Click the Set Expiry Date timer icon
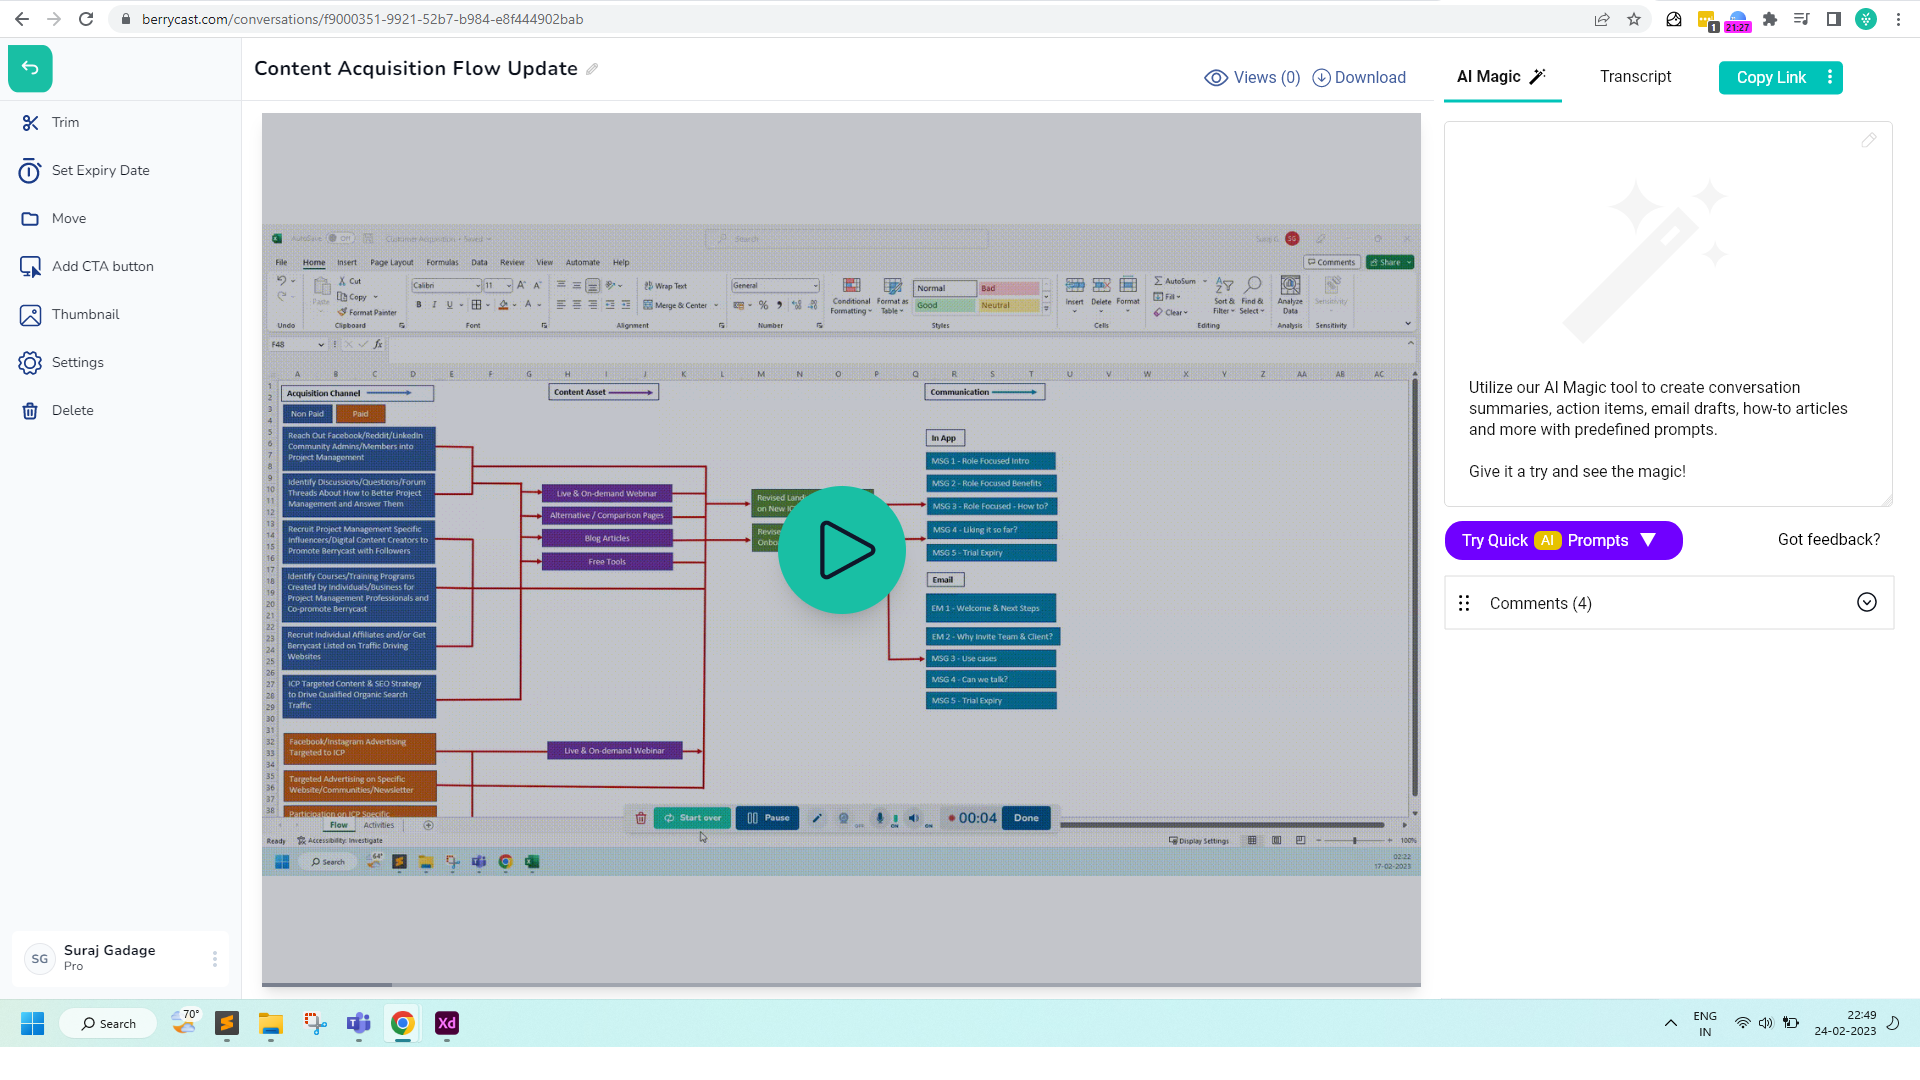This screenshot has width=1920, height=1080. tap(30, 171)
